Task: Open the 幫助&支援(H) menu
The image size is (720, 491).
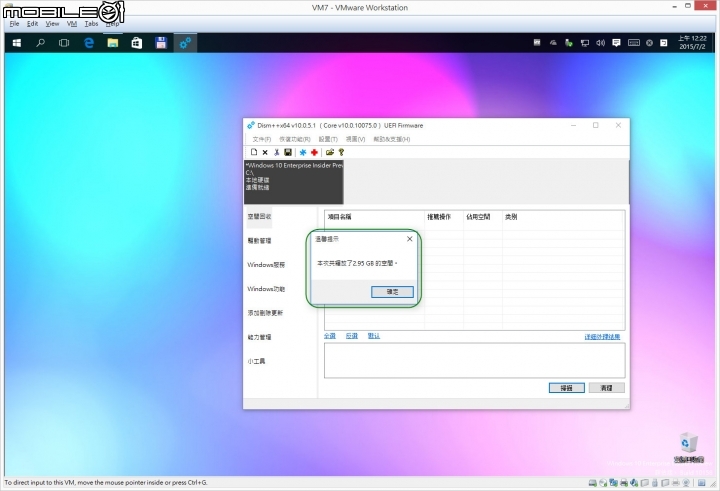Action: coord(392,139)
